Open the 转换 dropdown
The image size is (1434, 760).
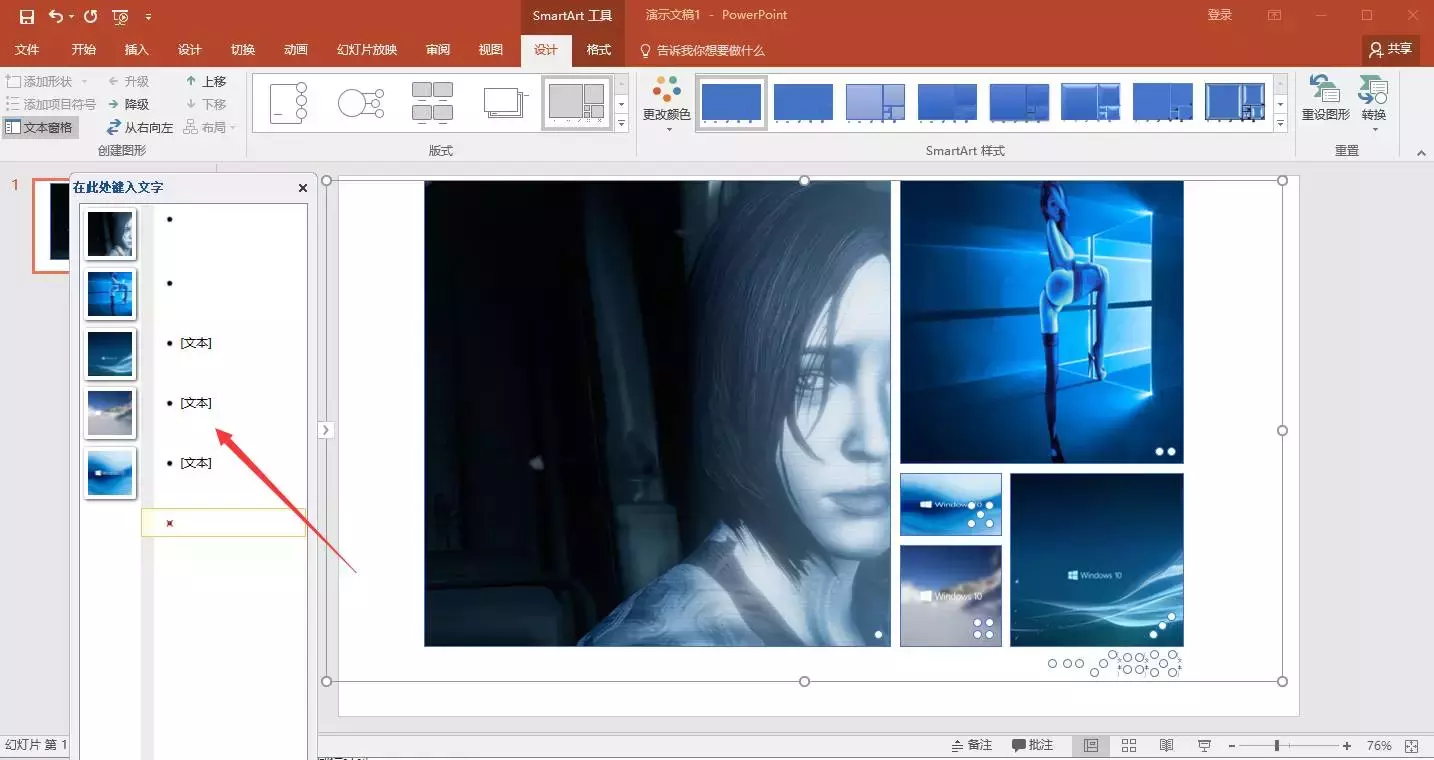(1374, 105)
